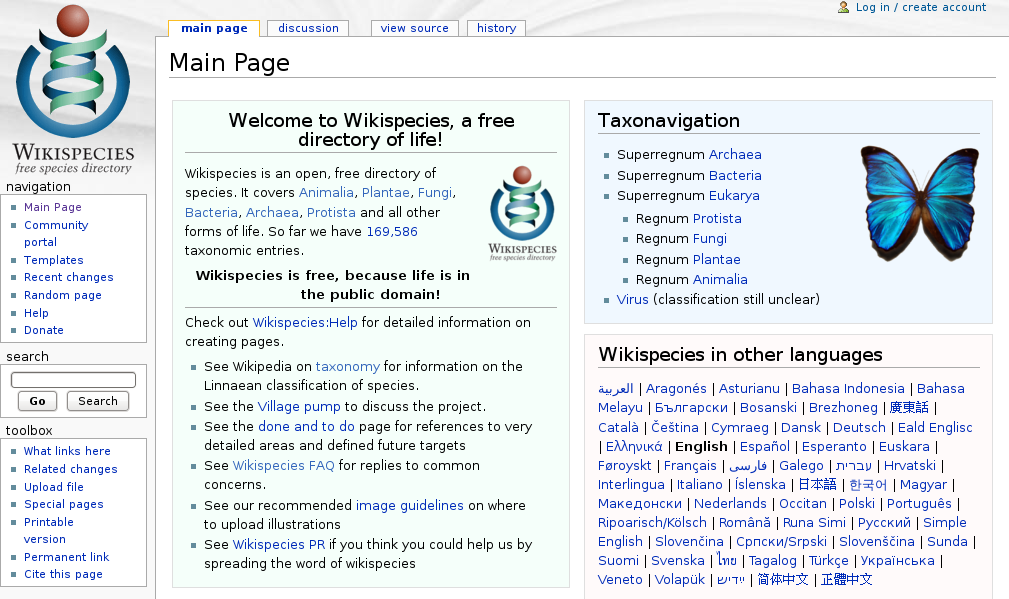Switch to Svenska language version

click(x=678, y=561)
